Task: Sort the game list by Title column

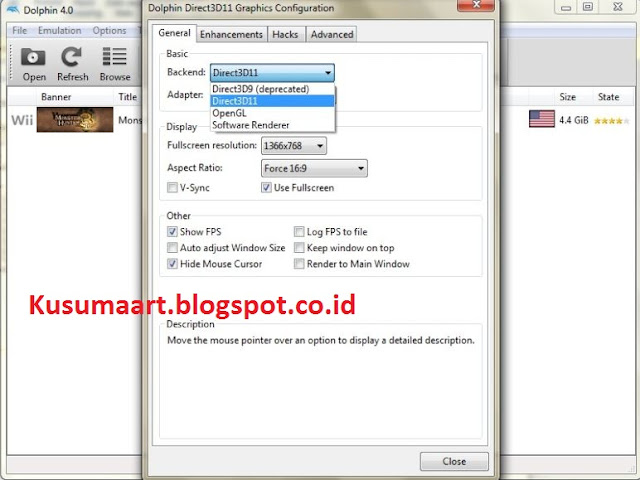Action: tap(127, 97)
